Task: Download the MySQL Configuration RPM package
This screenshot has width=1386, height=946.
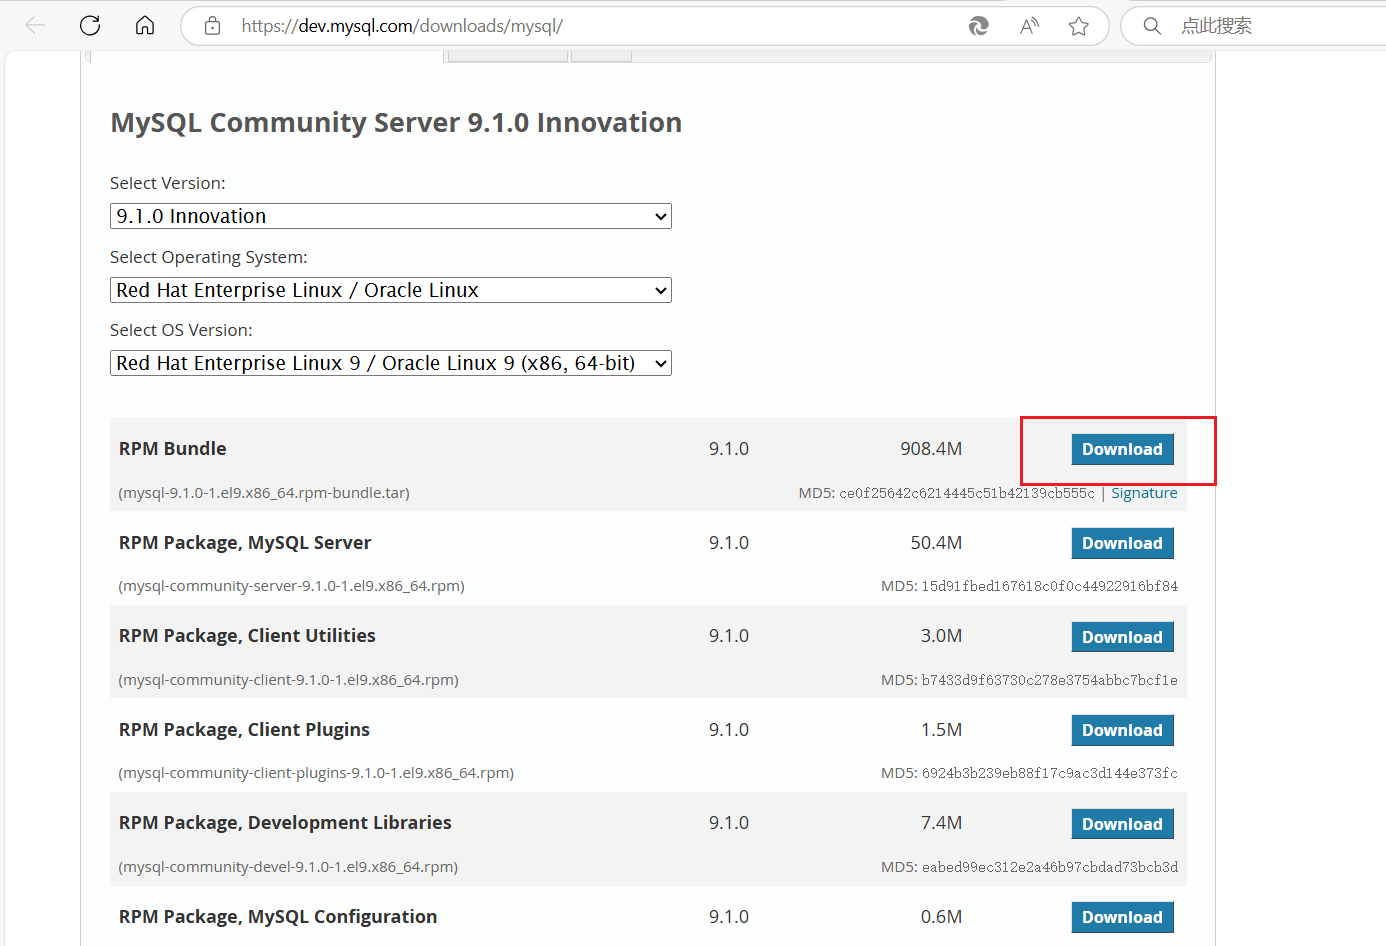Action: pos(1122,917)
